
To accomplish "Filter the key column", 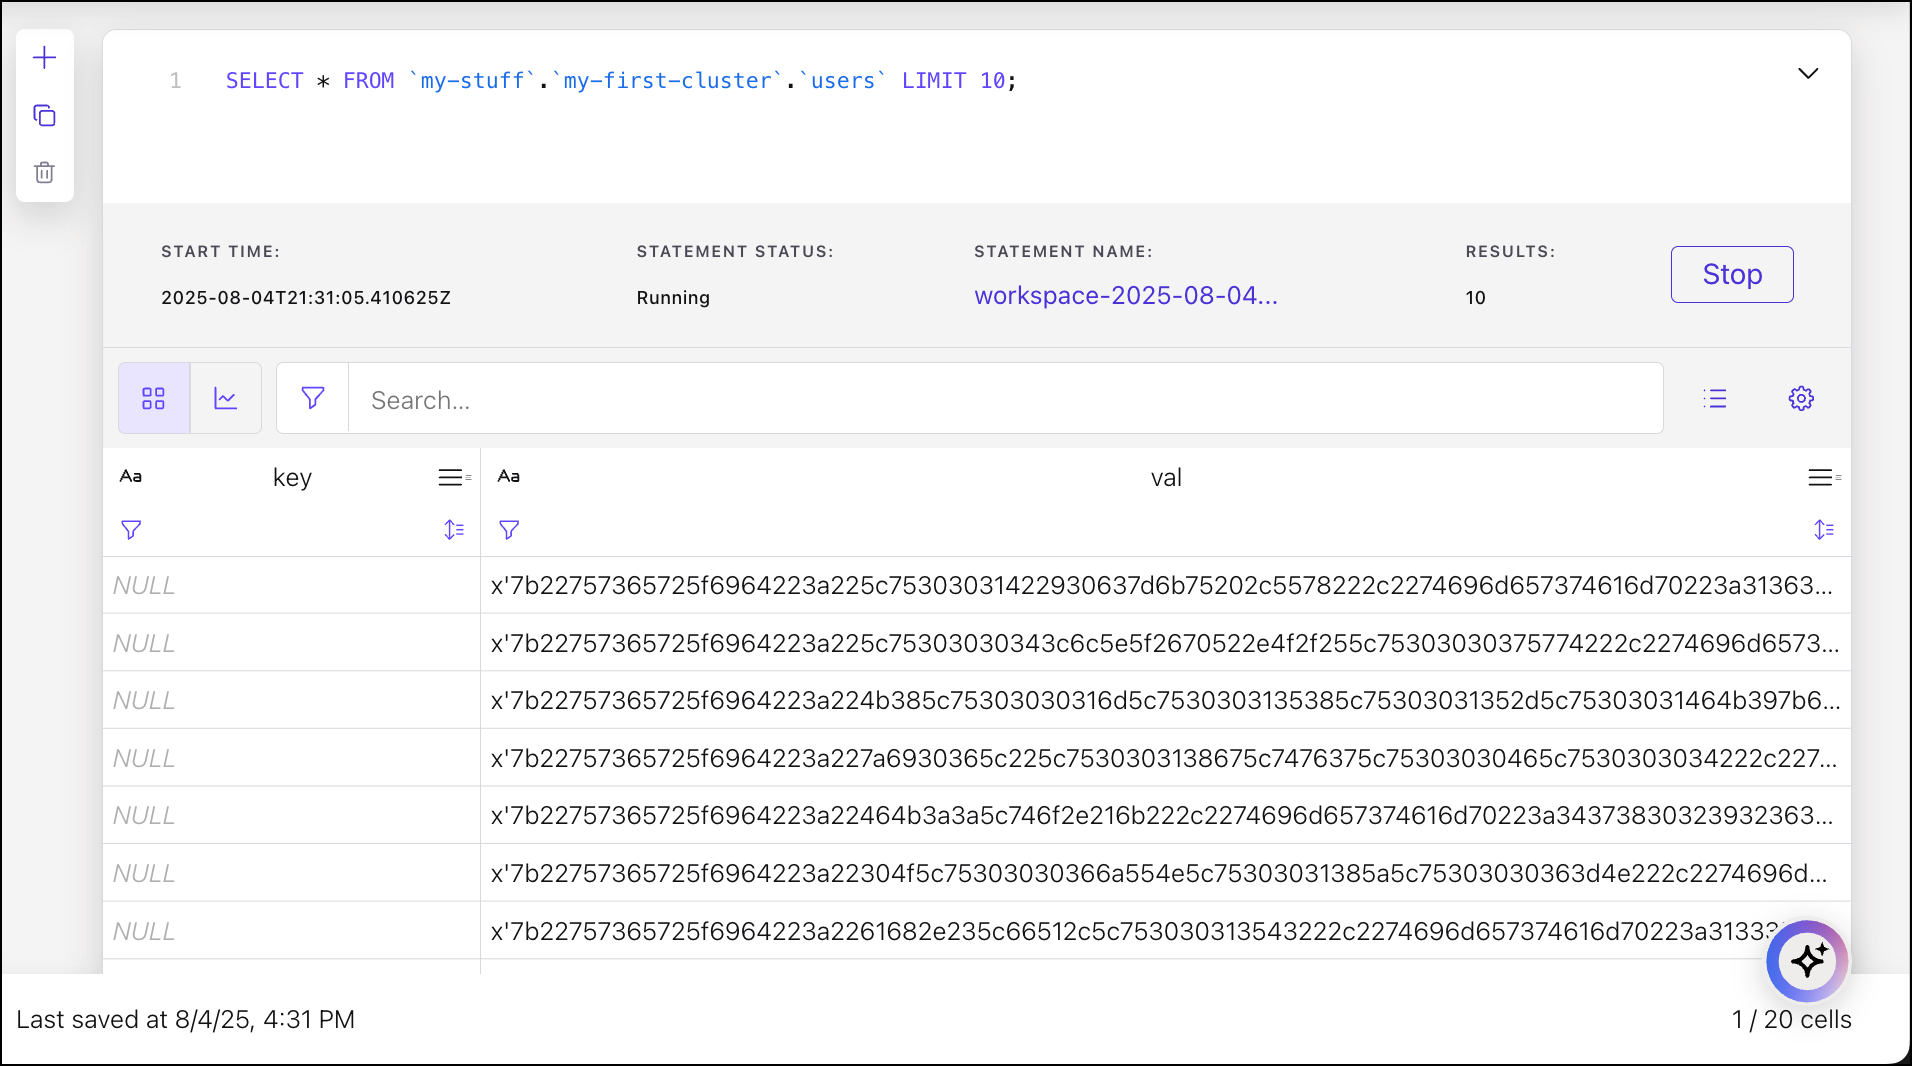I will (131, 530).
